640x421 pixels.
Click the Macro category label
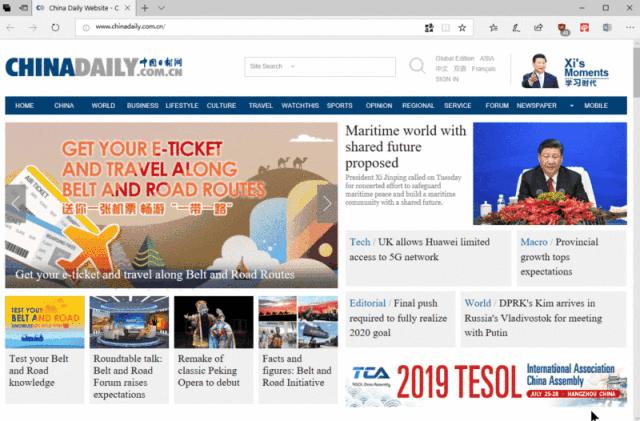click(x=533, y=242)
